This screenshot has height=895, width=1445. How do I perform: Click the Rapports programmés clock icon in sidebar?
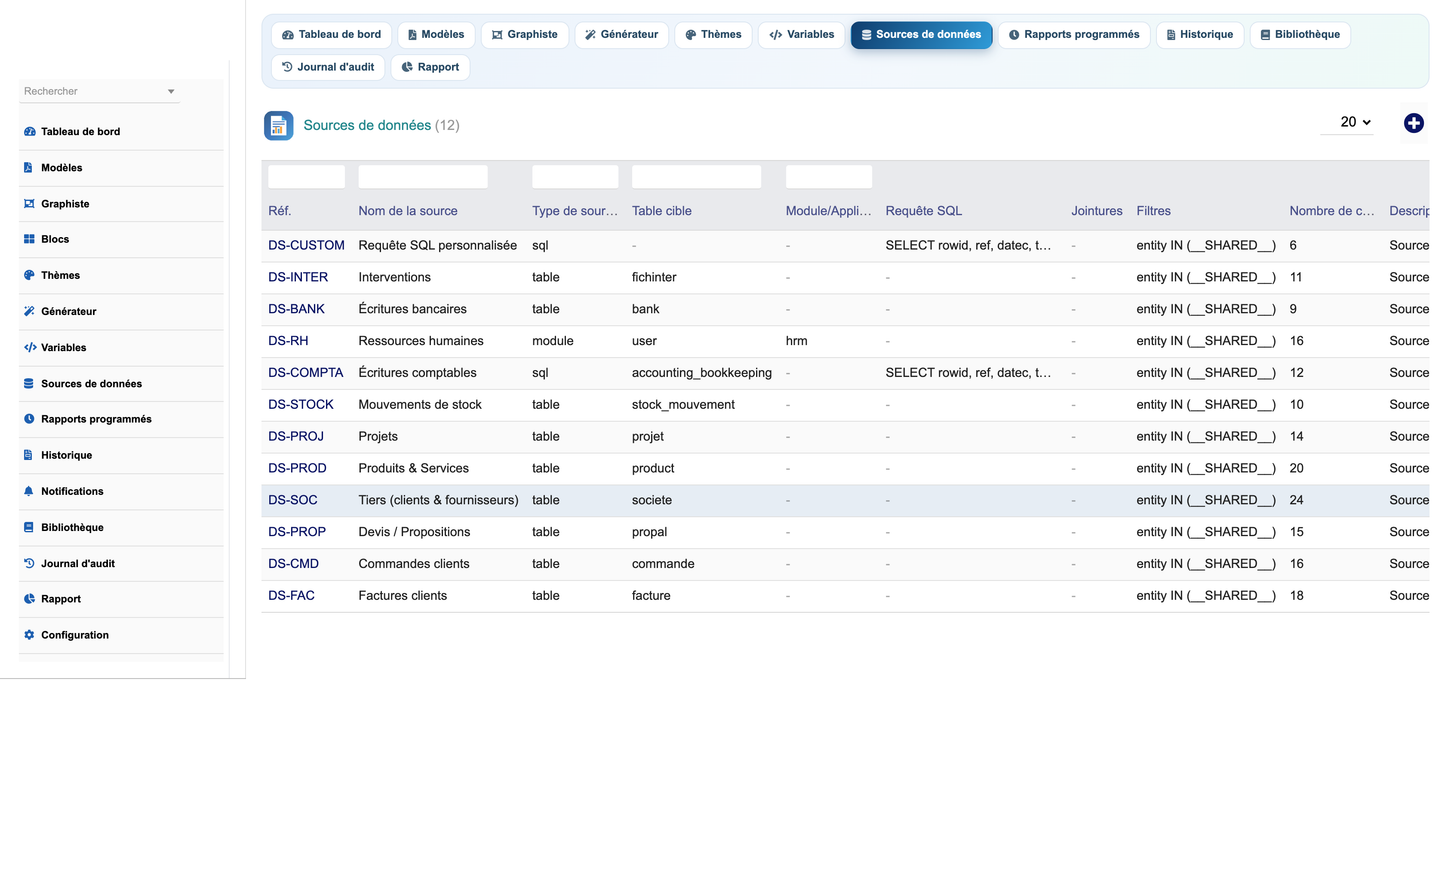(x=29, y=419)
